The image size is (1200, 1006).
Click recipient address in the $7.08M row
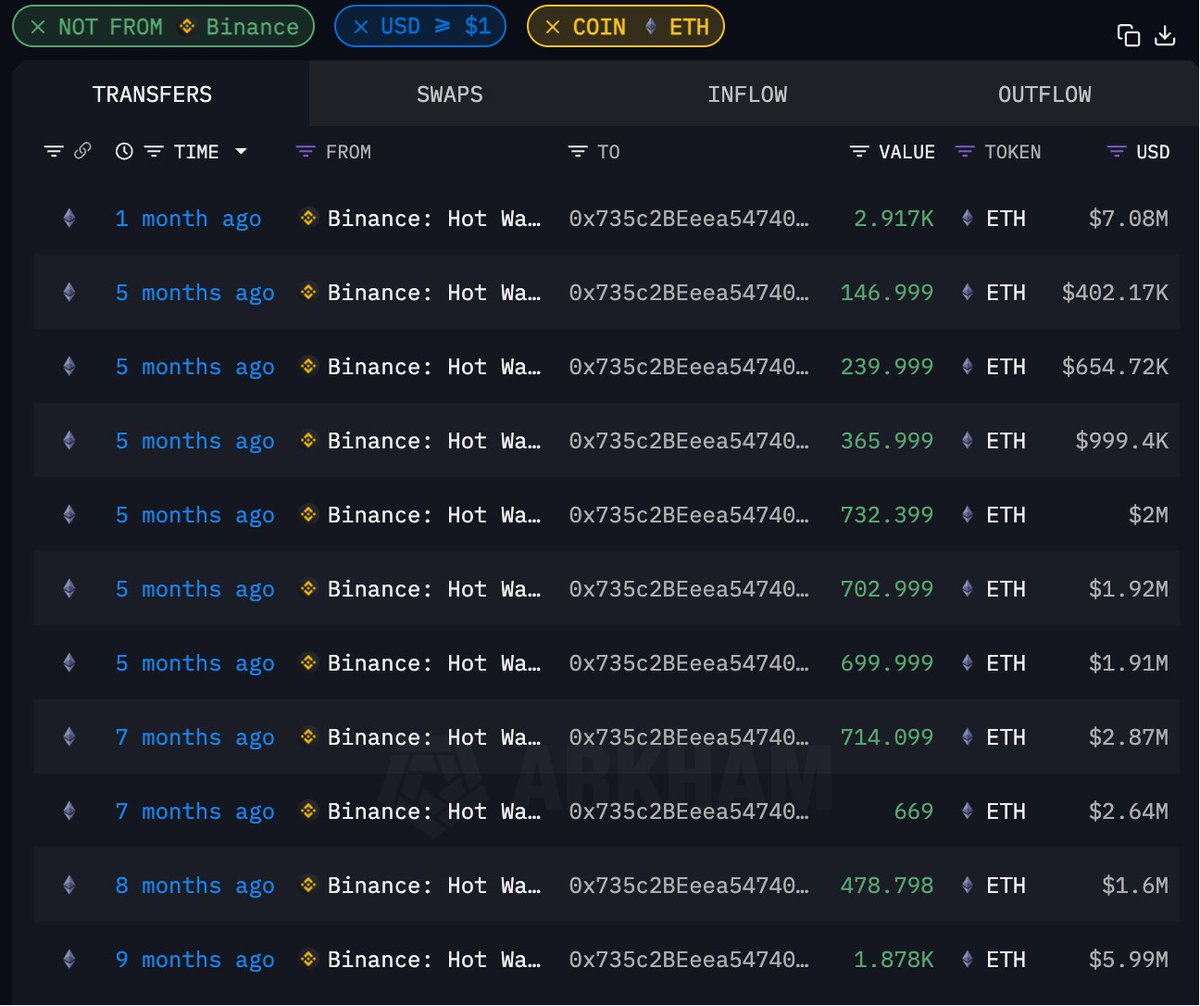pos(689,218)
